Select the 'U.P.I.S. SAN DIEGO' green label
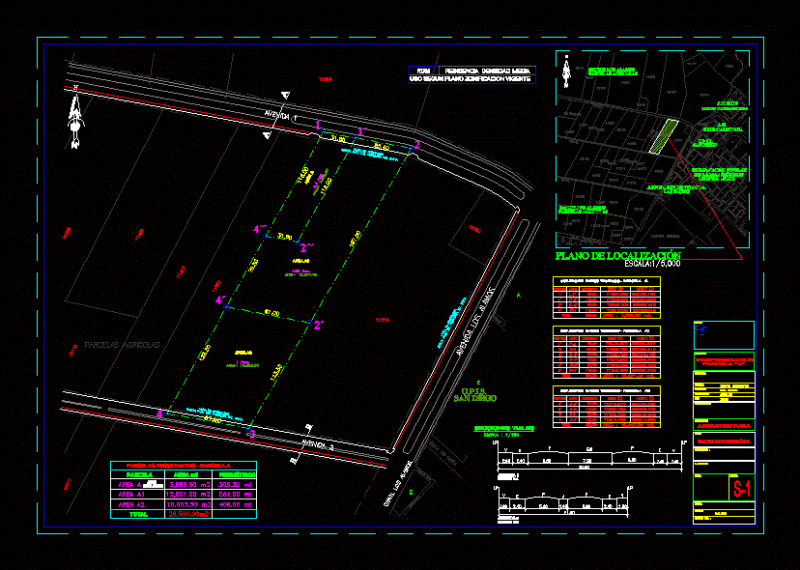The width and height of the screenshot is (800, 570). [x=474, y=394]
